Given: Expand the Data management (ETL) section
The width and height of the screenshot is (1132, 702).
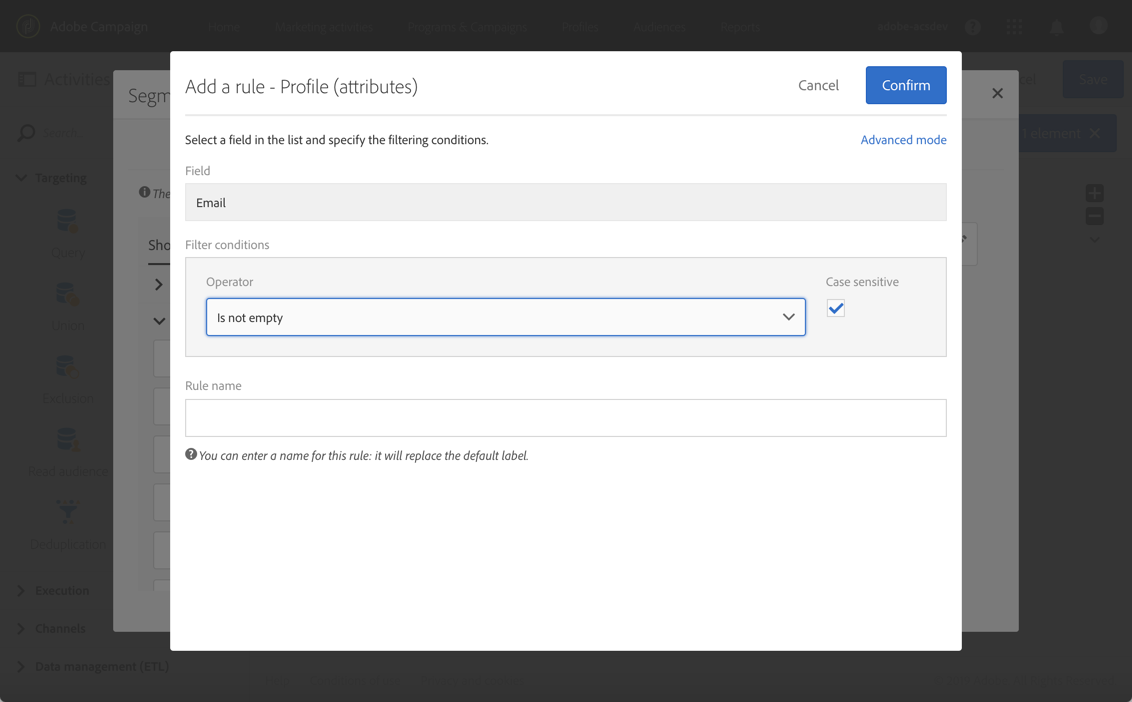Looking at the screenshot, I should pyautogui.click(x=22, y=667).
